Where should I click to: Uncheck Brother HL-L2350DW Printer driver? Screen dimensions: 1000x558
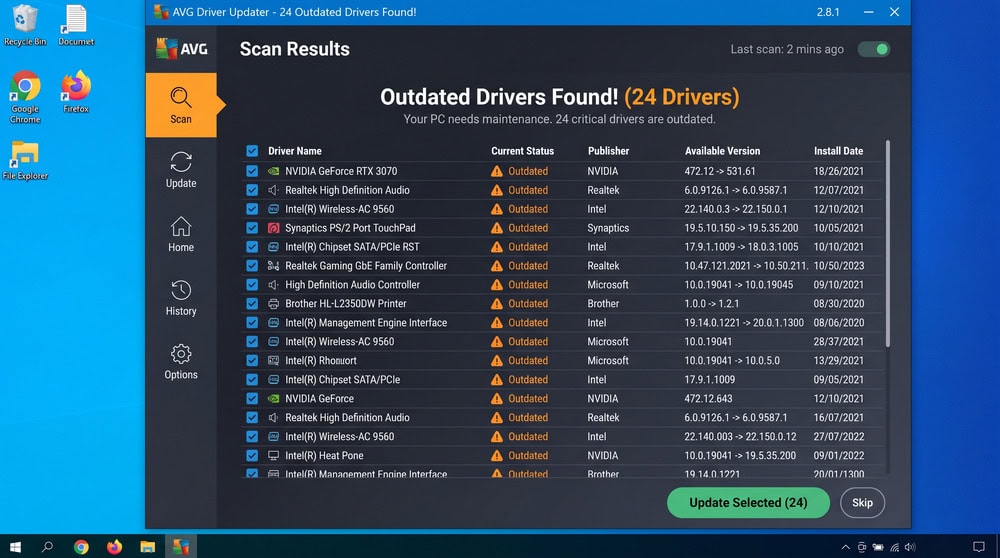click(x=252, y=304)
